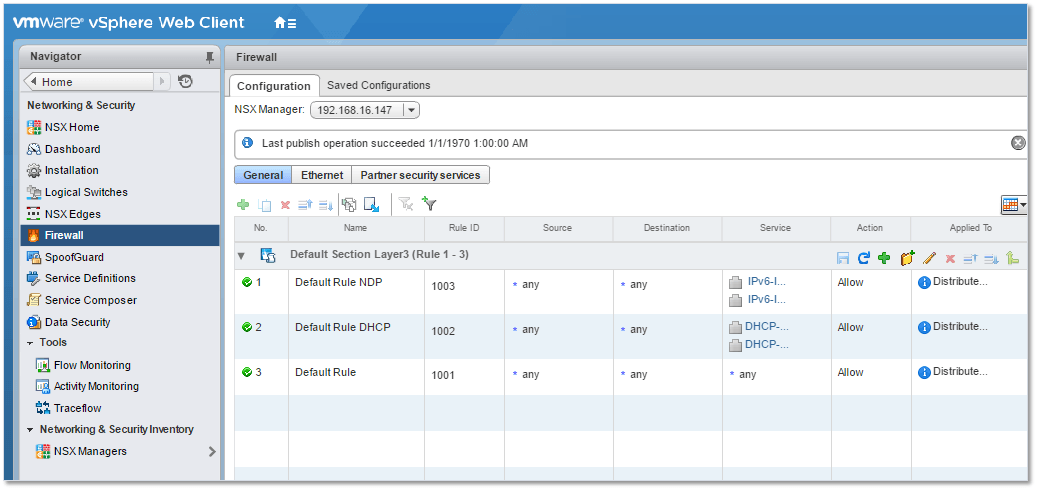
Task: Click the Name column header
Action: [x=356, y=228]
